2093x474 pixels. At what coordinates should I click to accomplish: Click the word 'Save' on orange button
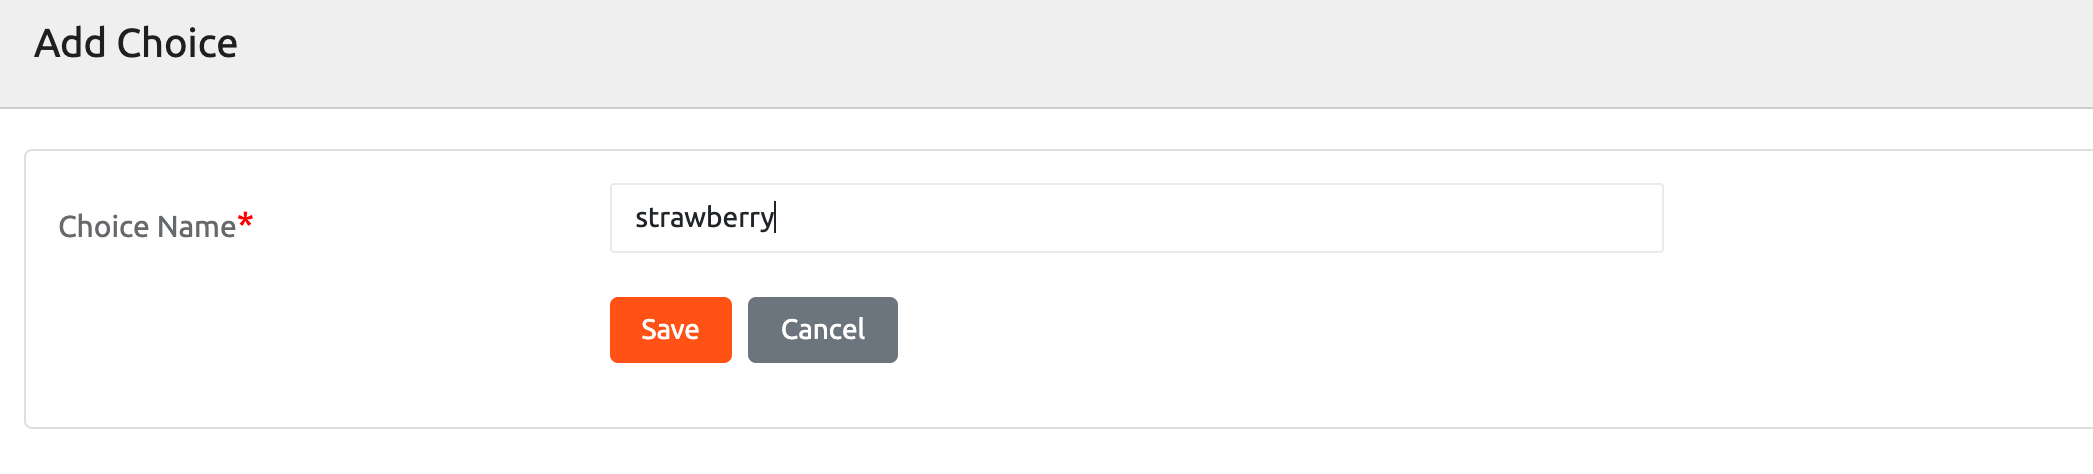(x=670, y=330)
